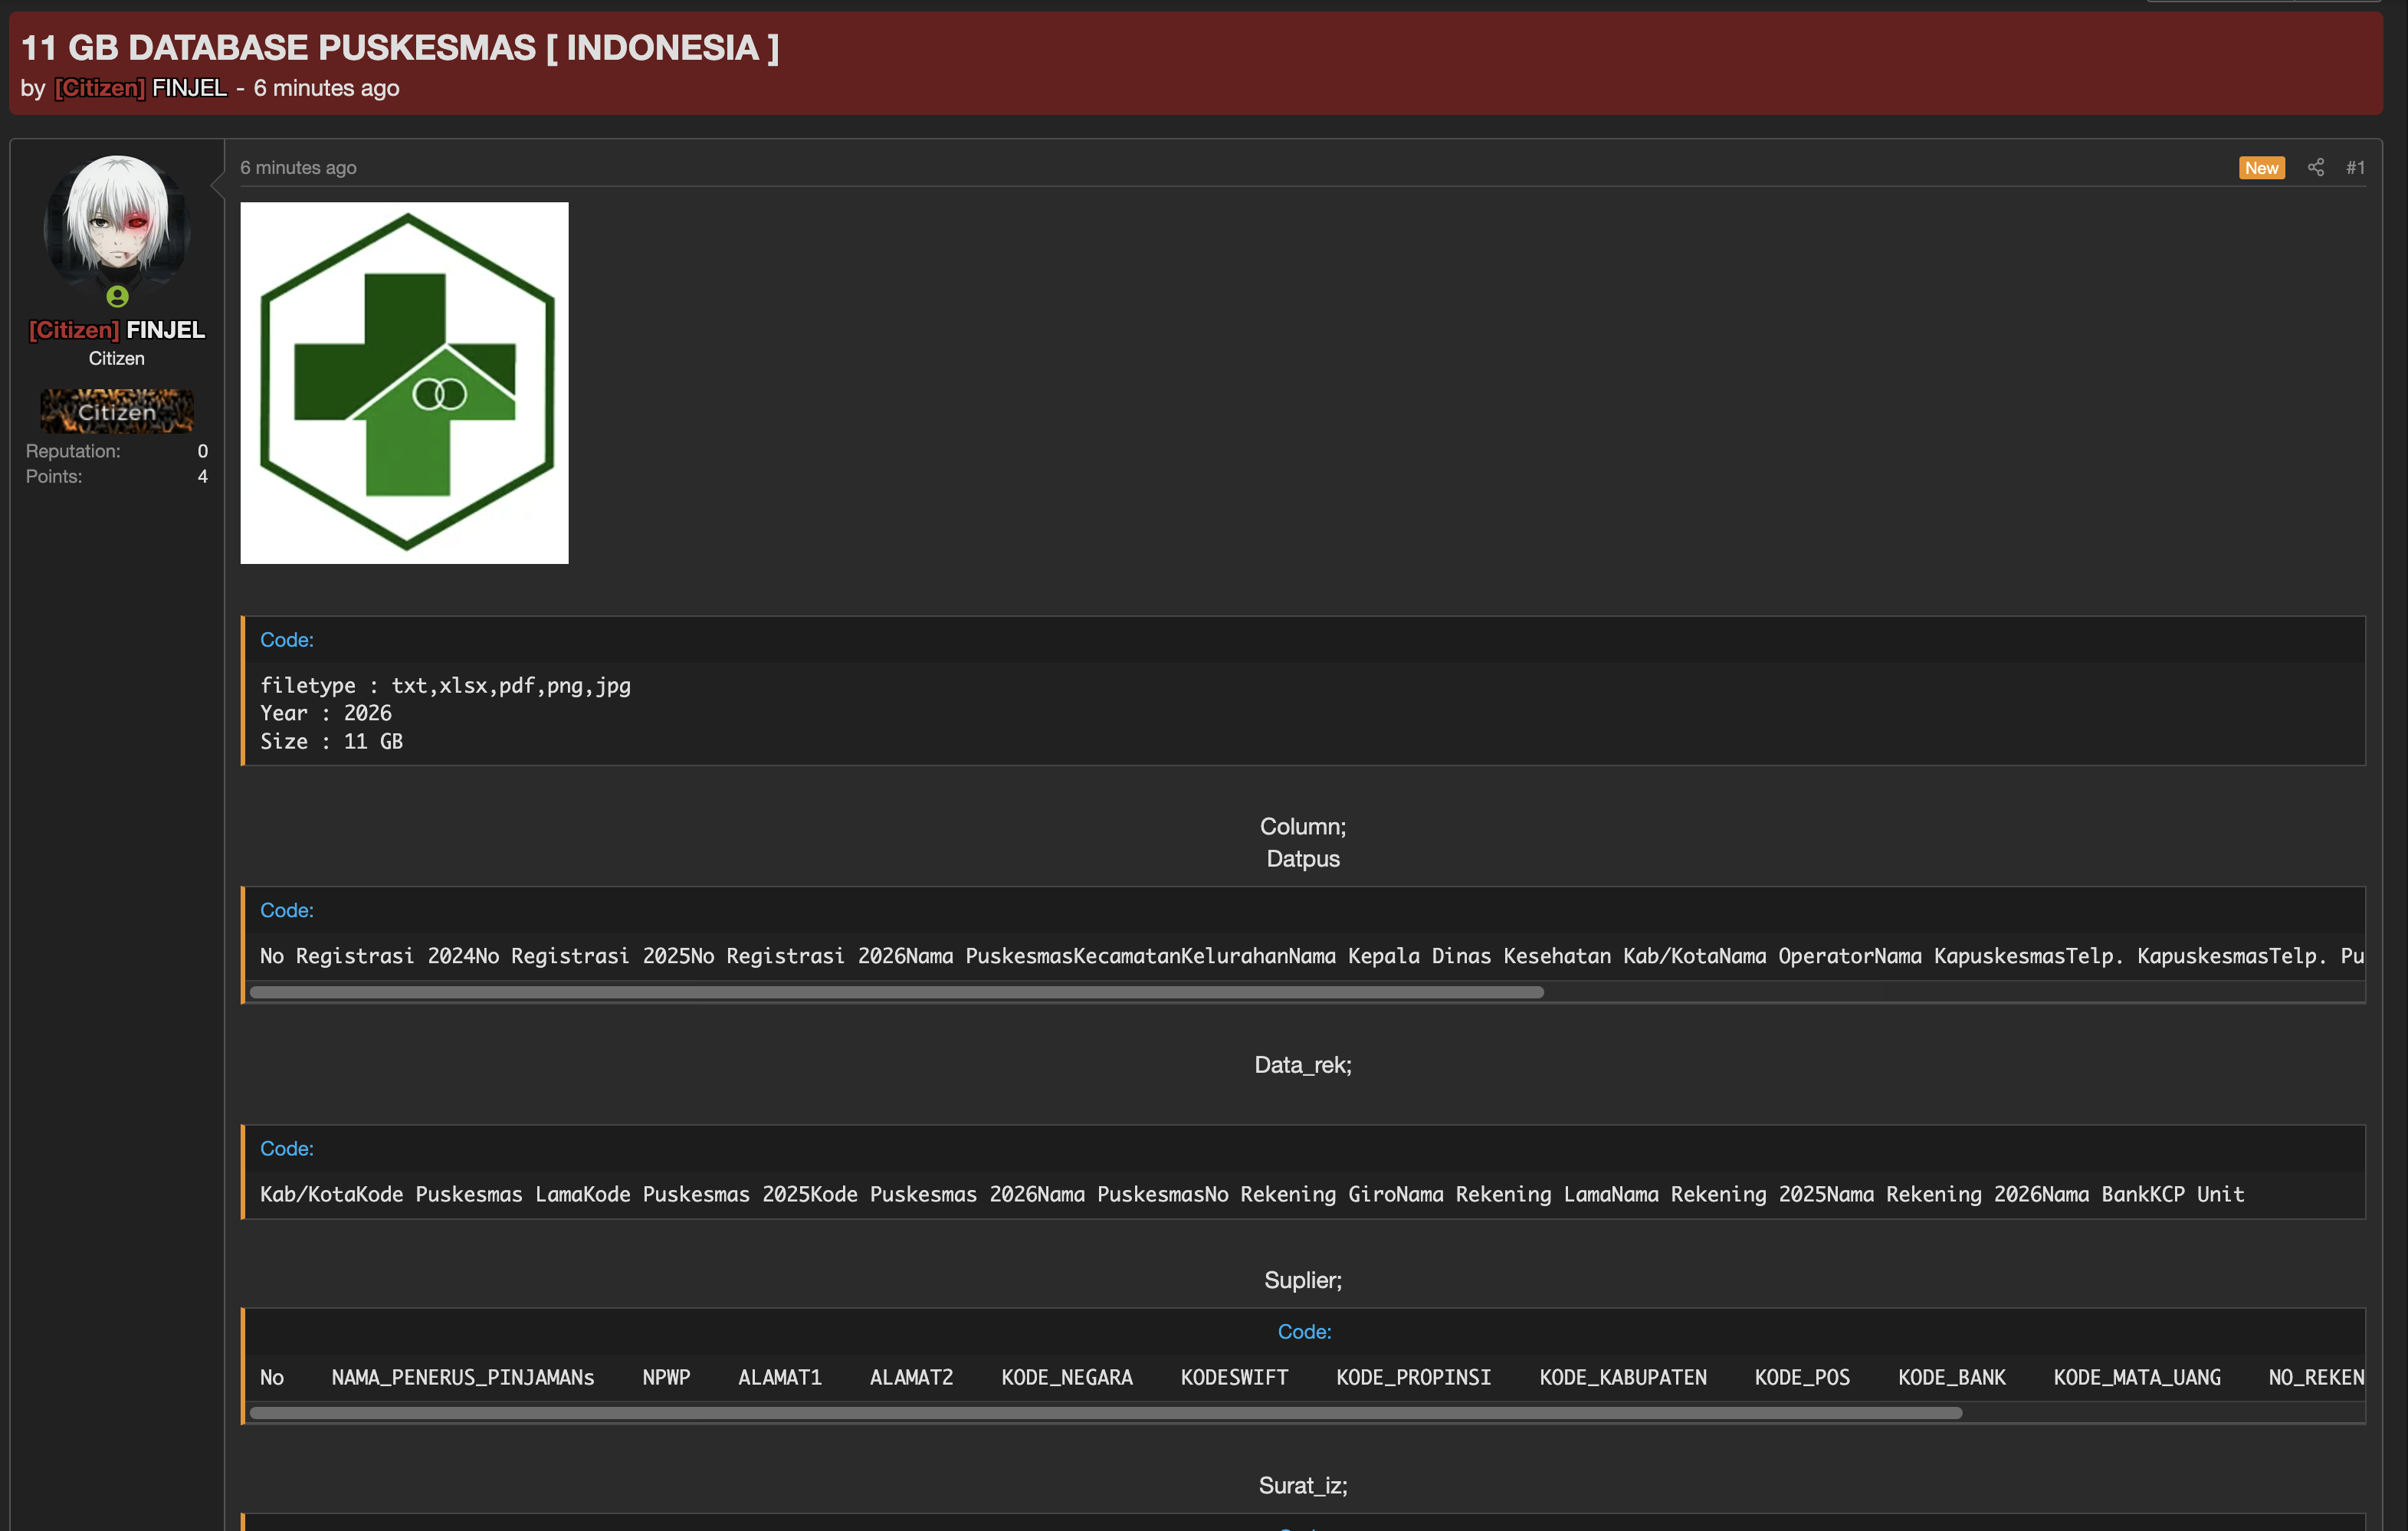
Task: Click the 'Year : 2026' line
Action: point(326,713)
